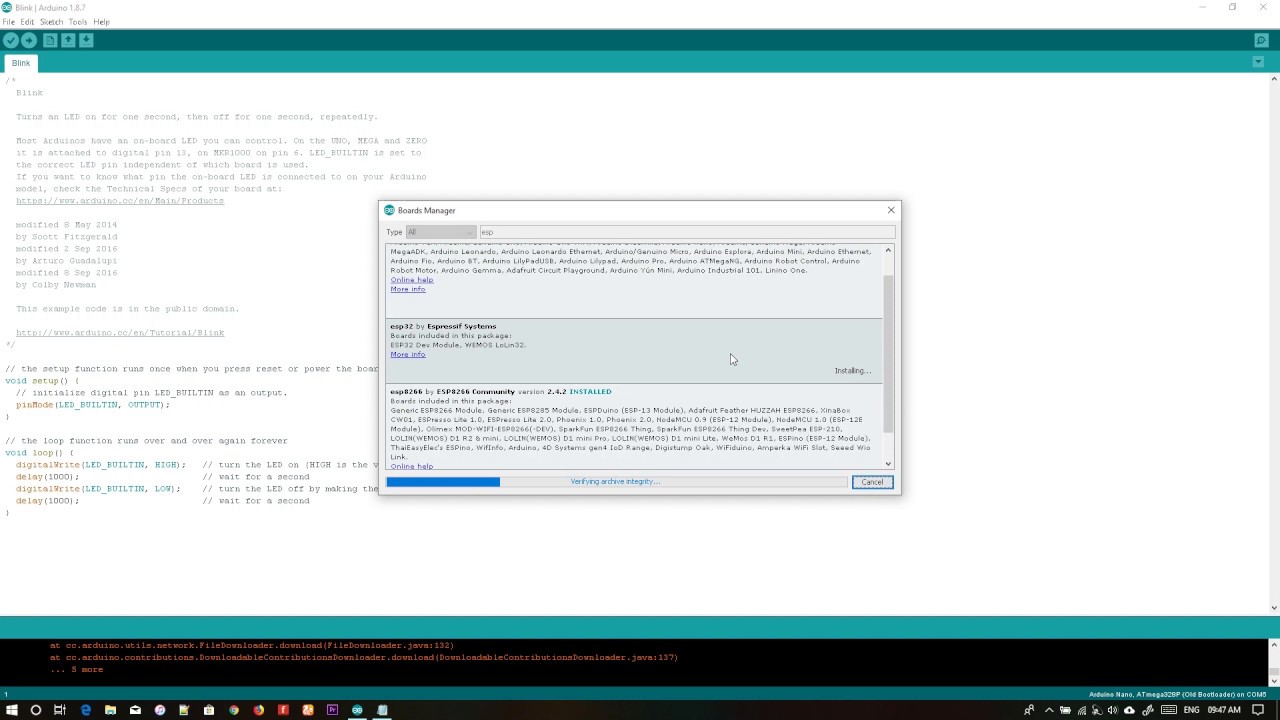
Task: Open the Serial Monitor icon
Action: click(x=1261, y=40)
